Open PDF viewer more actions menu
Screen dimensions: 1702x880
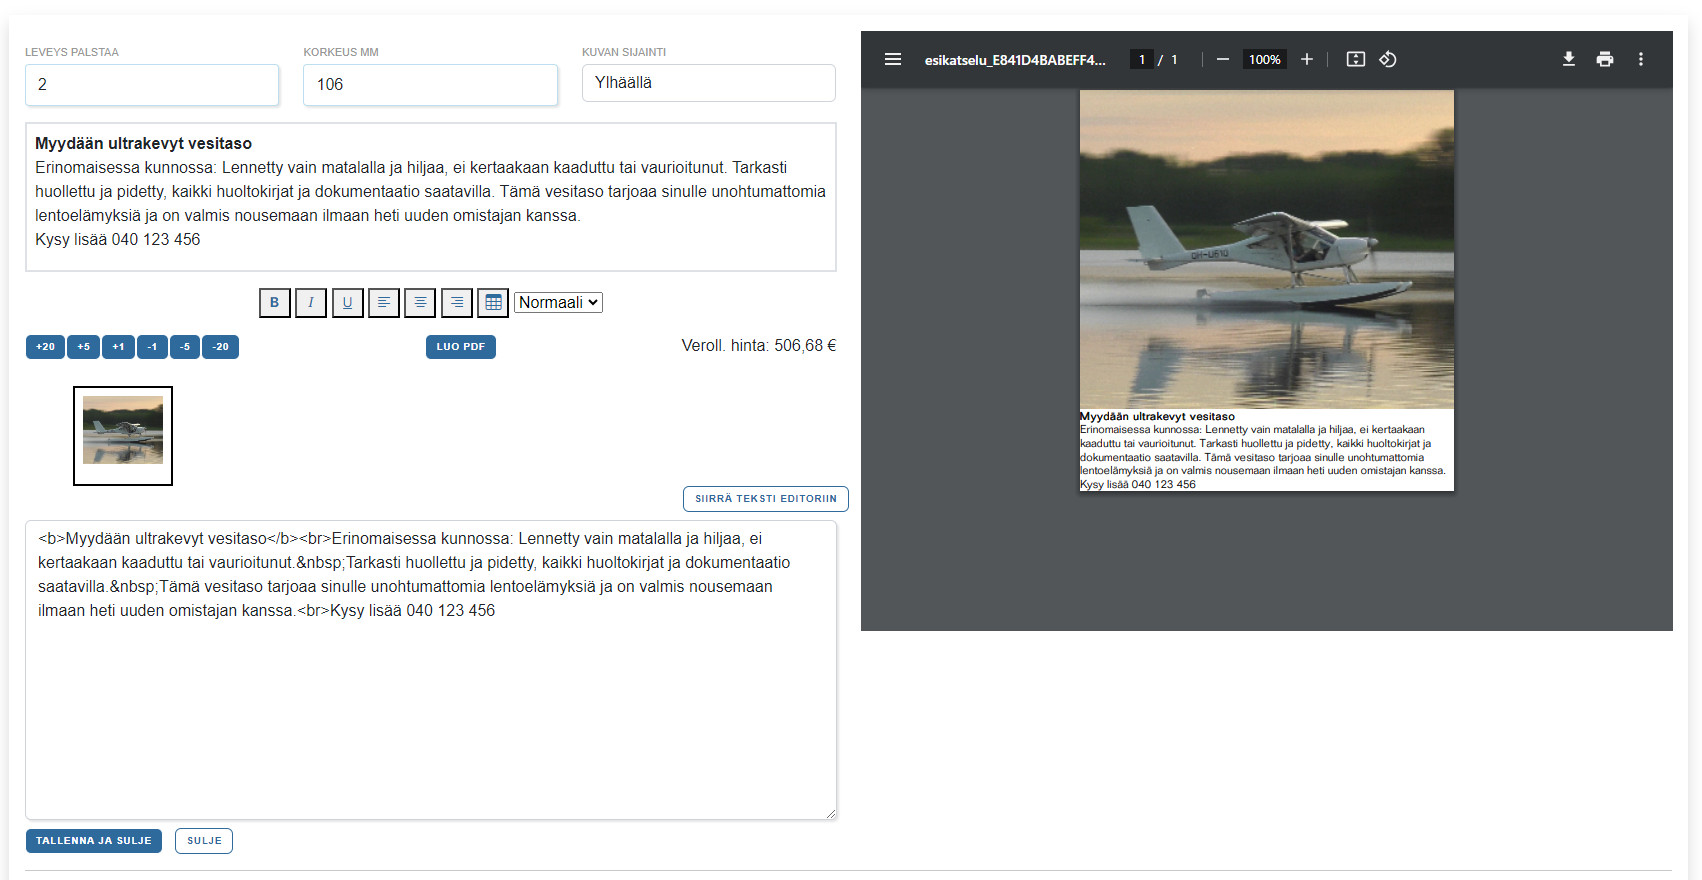[x=1640, y=59]
